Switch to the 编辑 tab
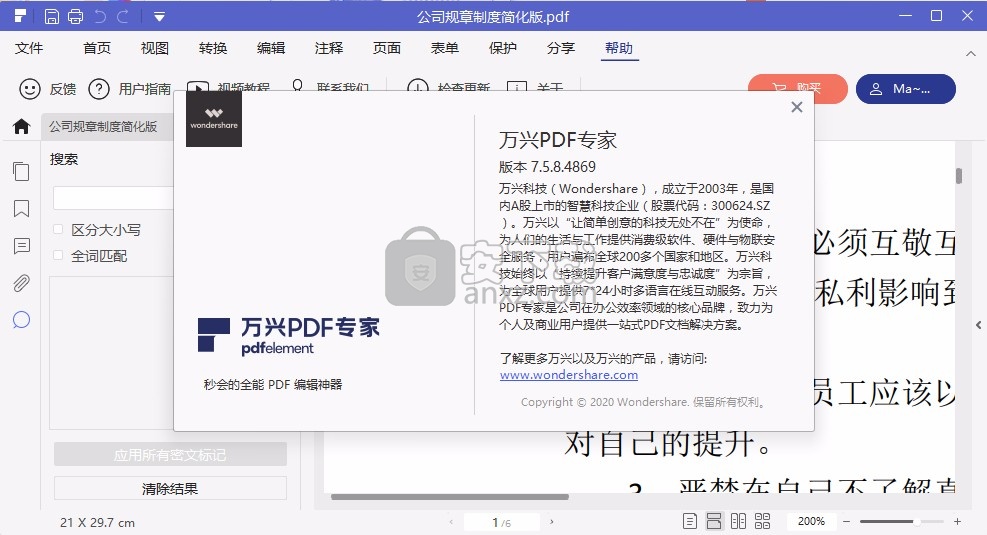This screenshot has height=535, width=987. (271, 48)
